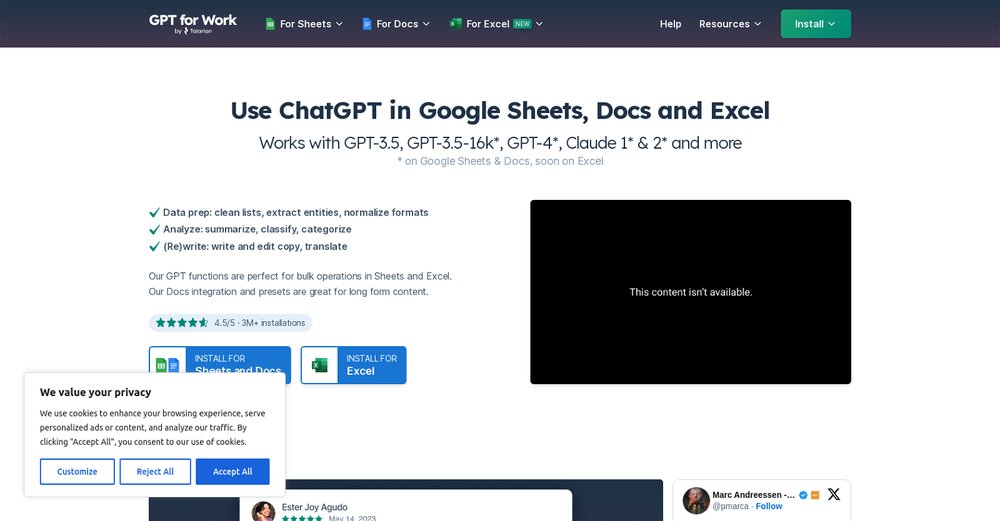The width and height of the screenshot is (1000, 521).
Task: Click the GPT for Work logo
Action: click(193, 24)
